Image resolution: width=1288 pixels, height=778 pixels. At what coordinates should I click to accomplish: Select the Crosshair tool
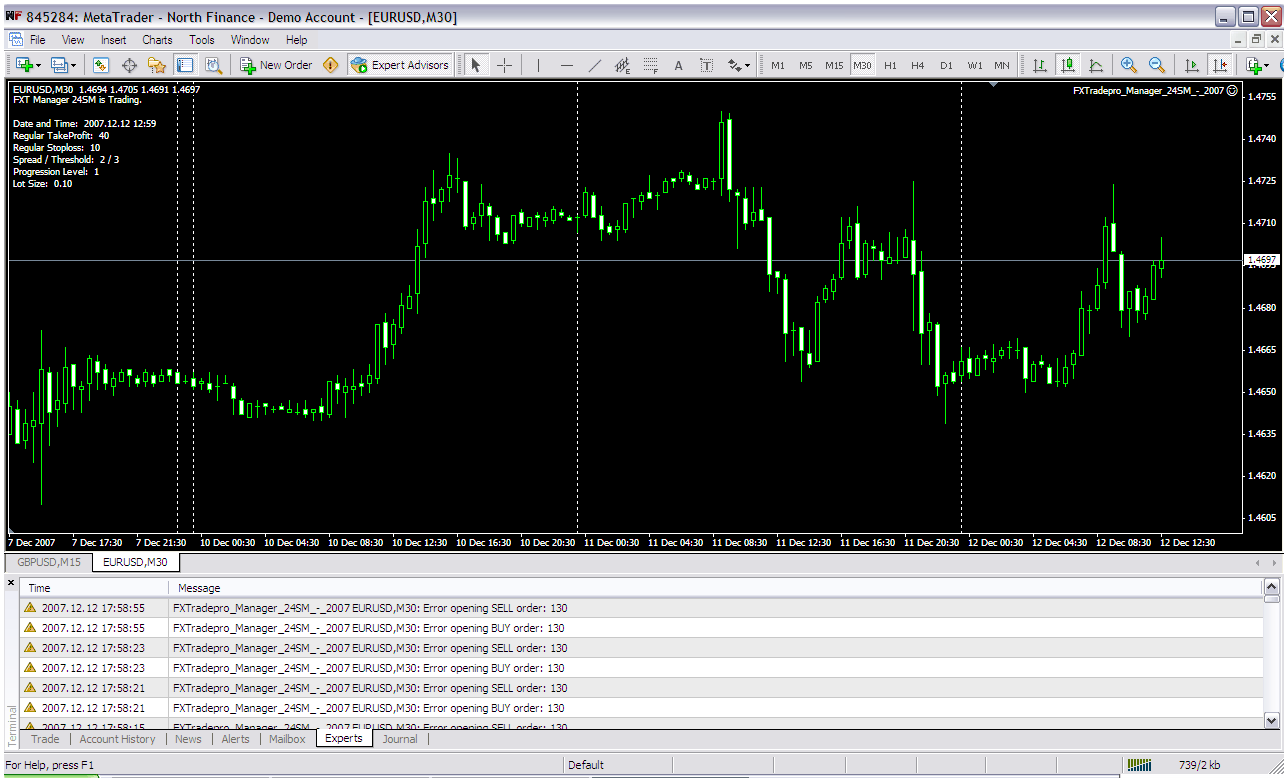pos(504,65)
